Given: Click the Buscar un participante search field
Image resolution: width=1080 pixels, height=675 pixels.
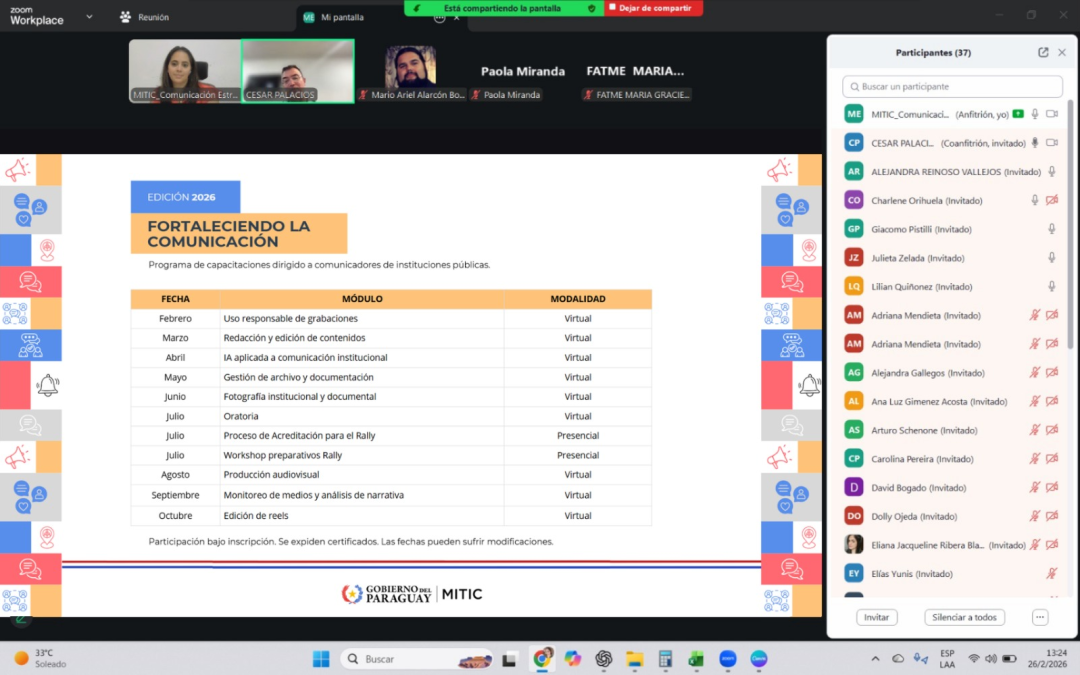Looking at the screenshot, I should (x=951, y=86).
